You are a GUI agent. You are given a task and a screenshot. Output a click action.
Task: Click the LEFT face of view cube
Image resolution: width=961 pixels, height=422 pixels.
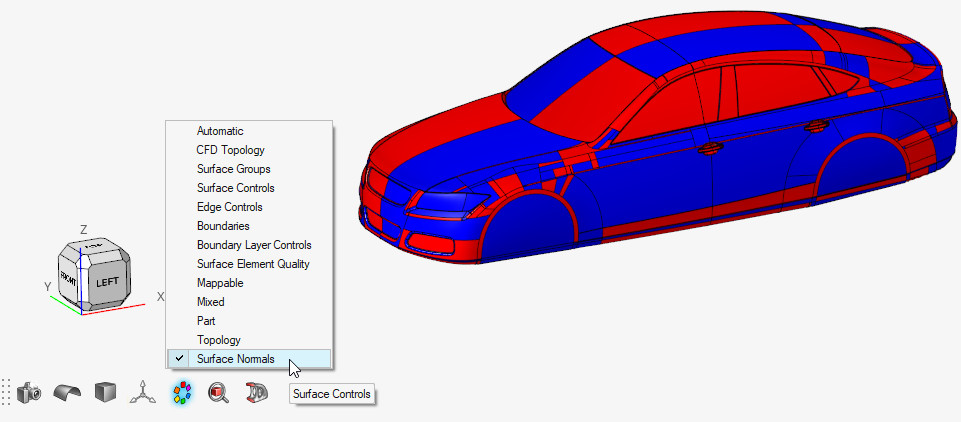click(106, 282)
